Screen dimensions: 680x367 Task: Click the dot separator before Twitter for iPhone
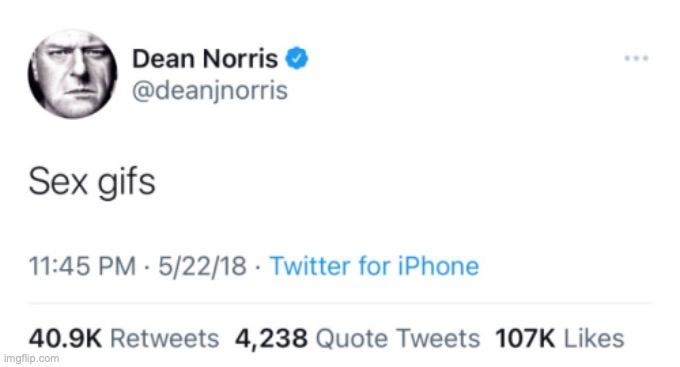click(258, 267)
